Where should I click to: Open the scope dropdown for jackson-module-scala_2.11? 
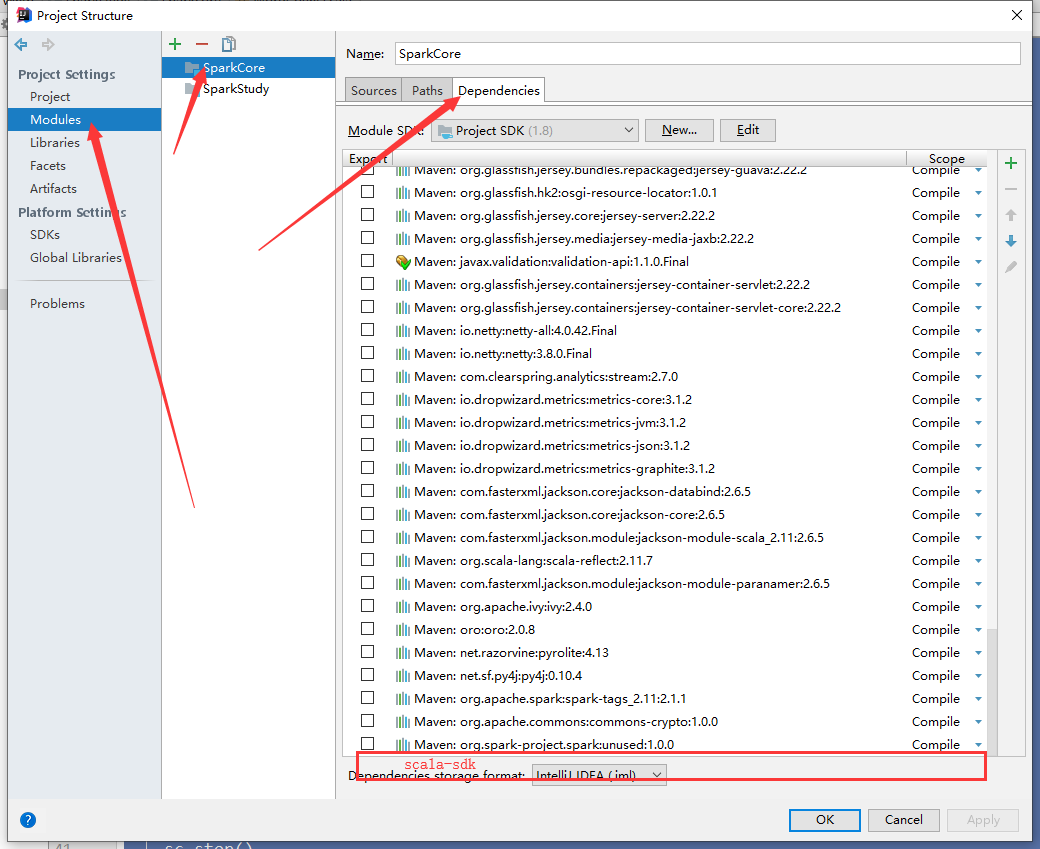pyautogui.click(x=978, y=538)
